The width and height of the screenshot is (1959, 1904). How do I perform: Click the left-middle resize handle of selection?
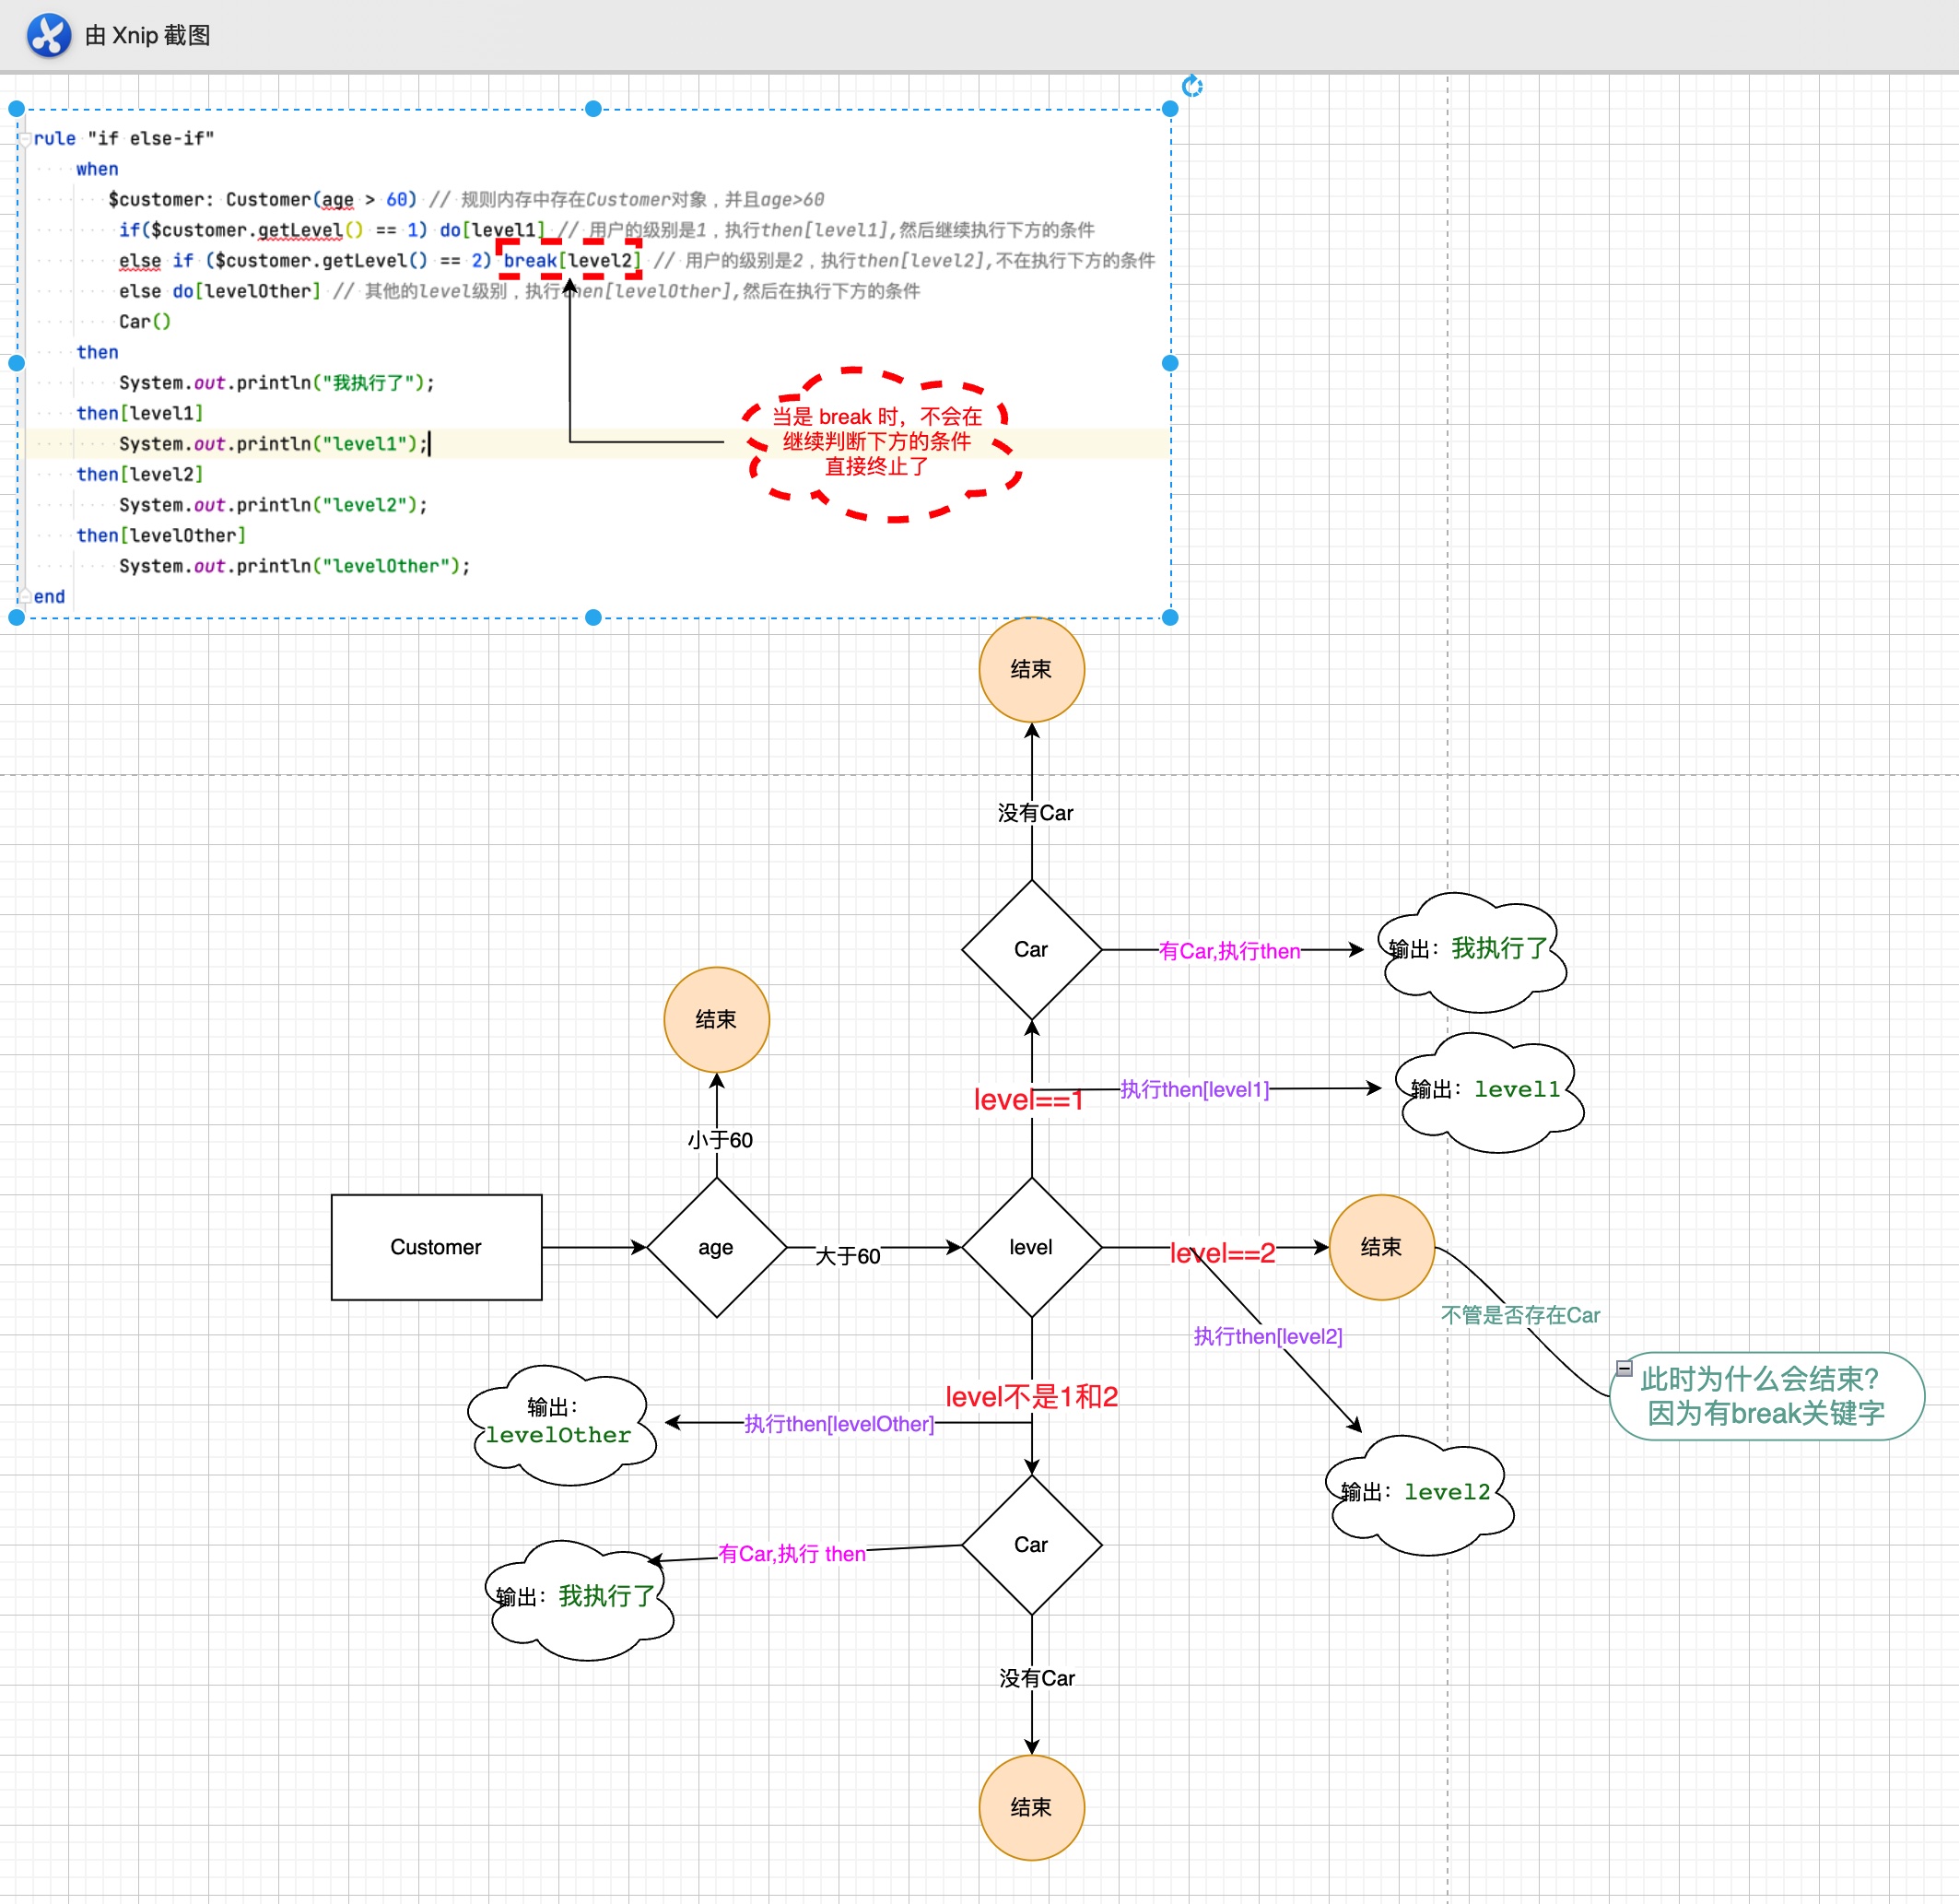coord(16,363)
